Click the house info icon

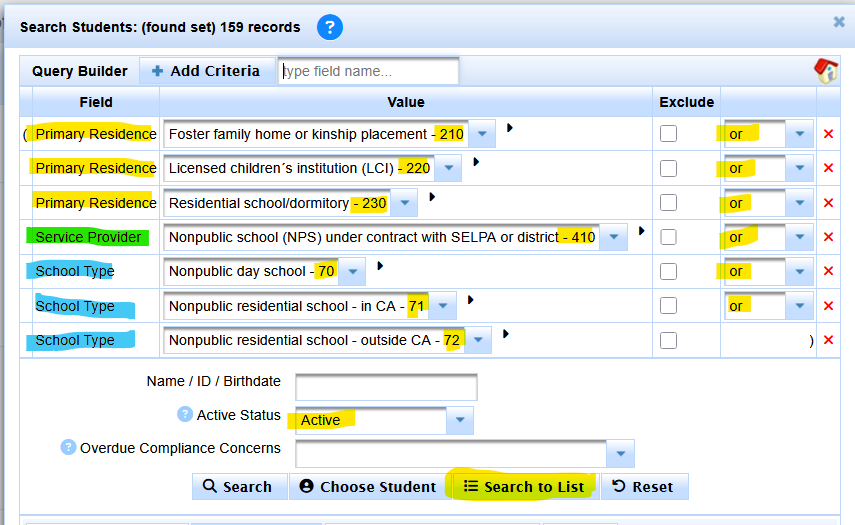point(826,70)
